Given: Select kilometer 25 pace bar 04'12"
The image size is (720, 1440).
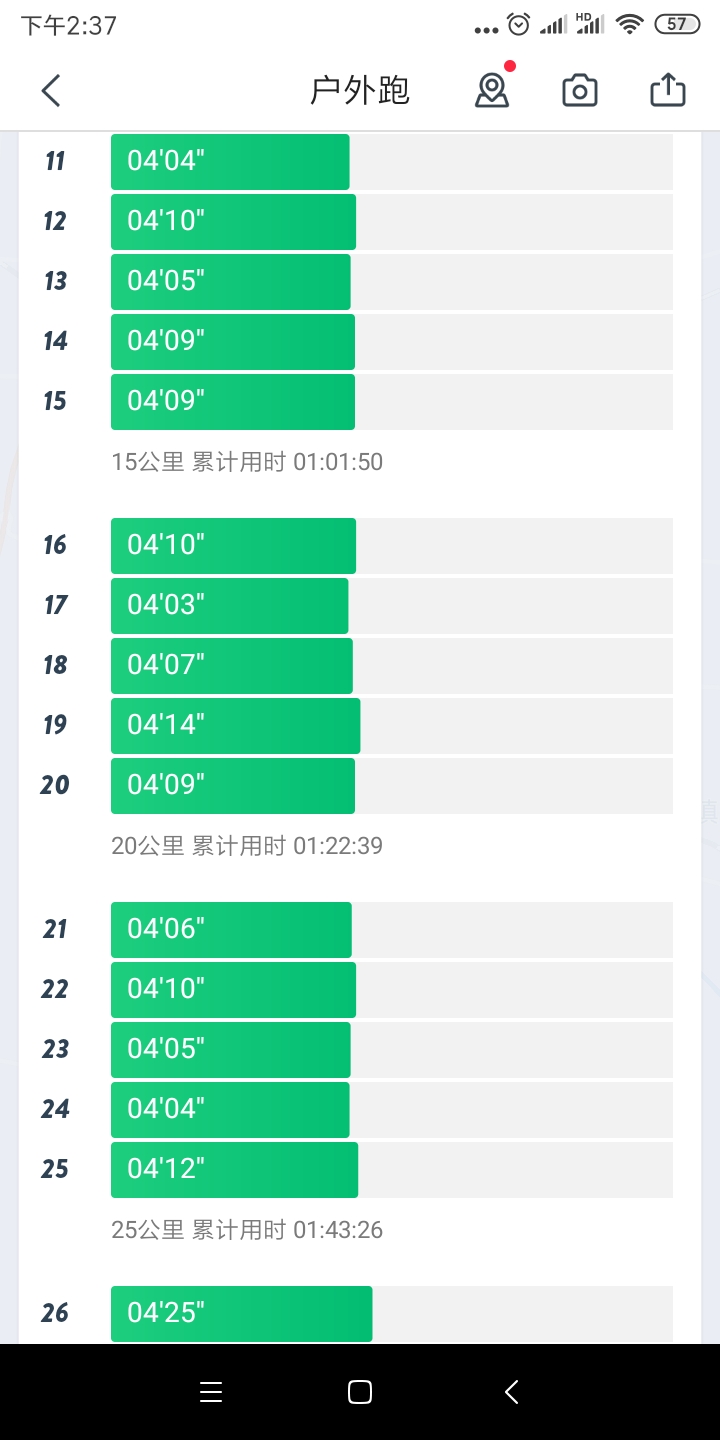Looking at the screenshot, I should pos(234,1170).
